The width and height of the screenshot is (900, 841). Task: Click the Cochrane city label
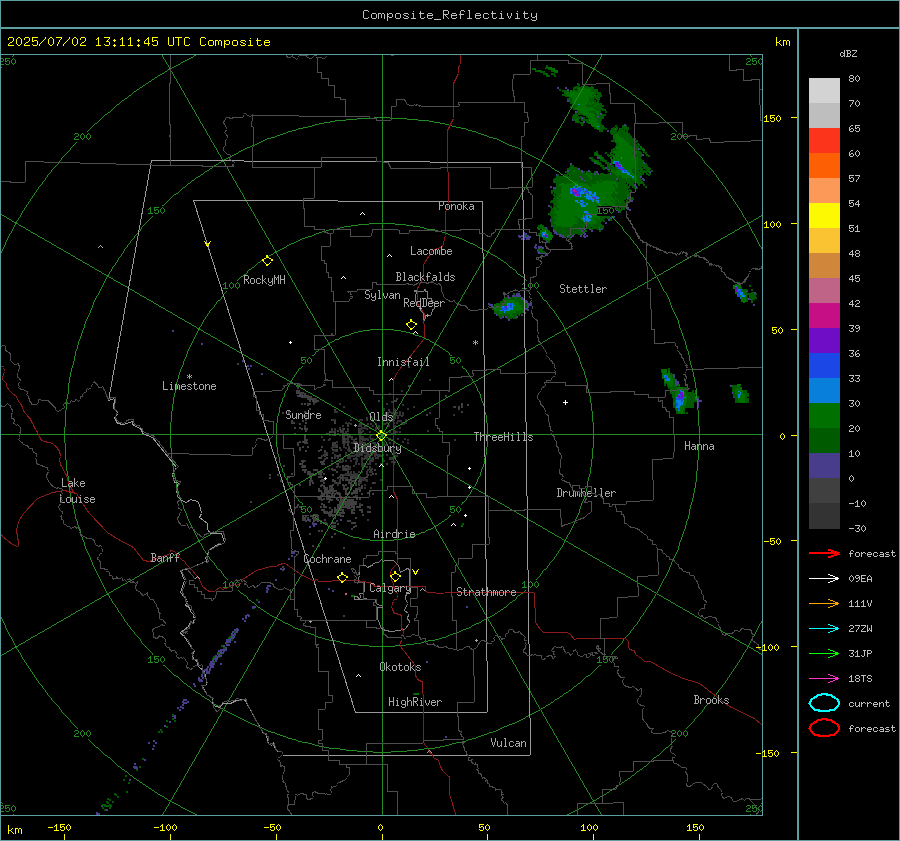click(x=327, y=559)
